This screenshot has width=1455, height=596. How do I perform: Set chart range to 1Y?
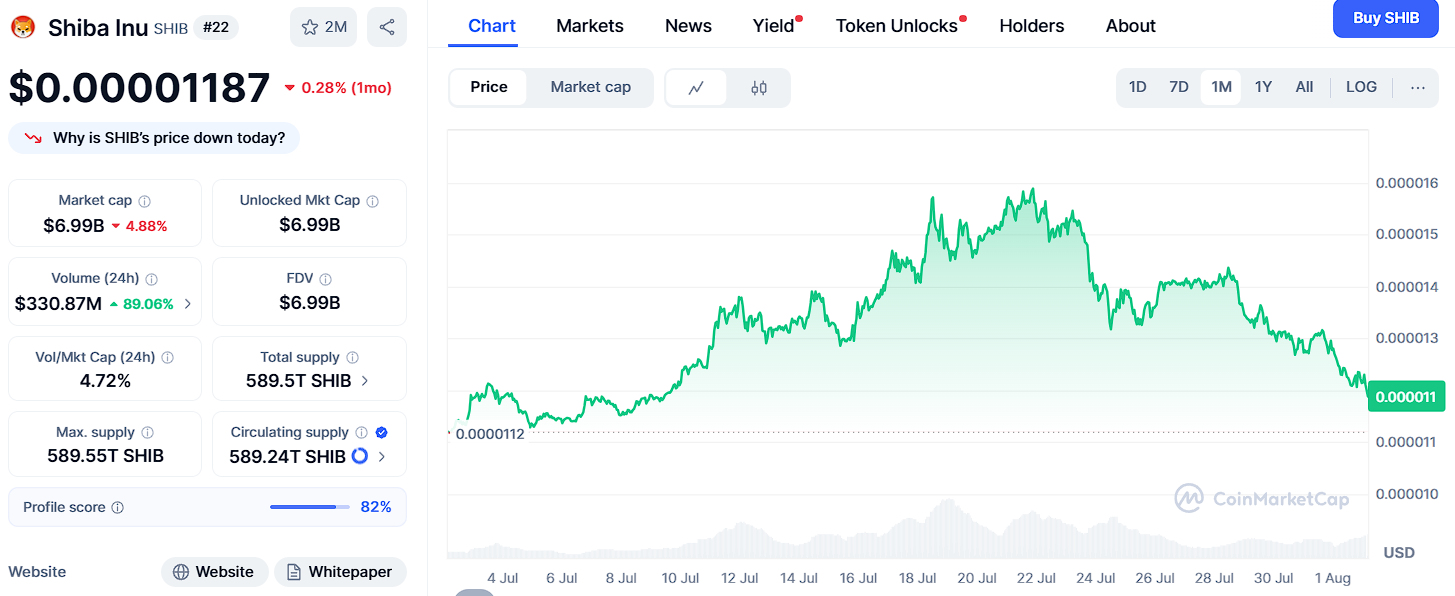click(1263, 87)
